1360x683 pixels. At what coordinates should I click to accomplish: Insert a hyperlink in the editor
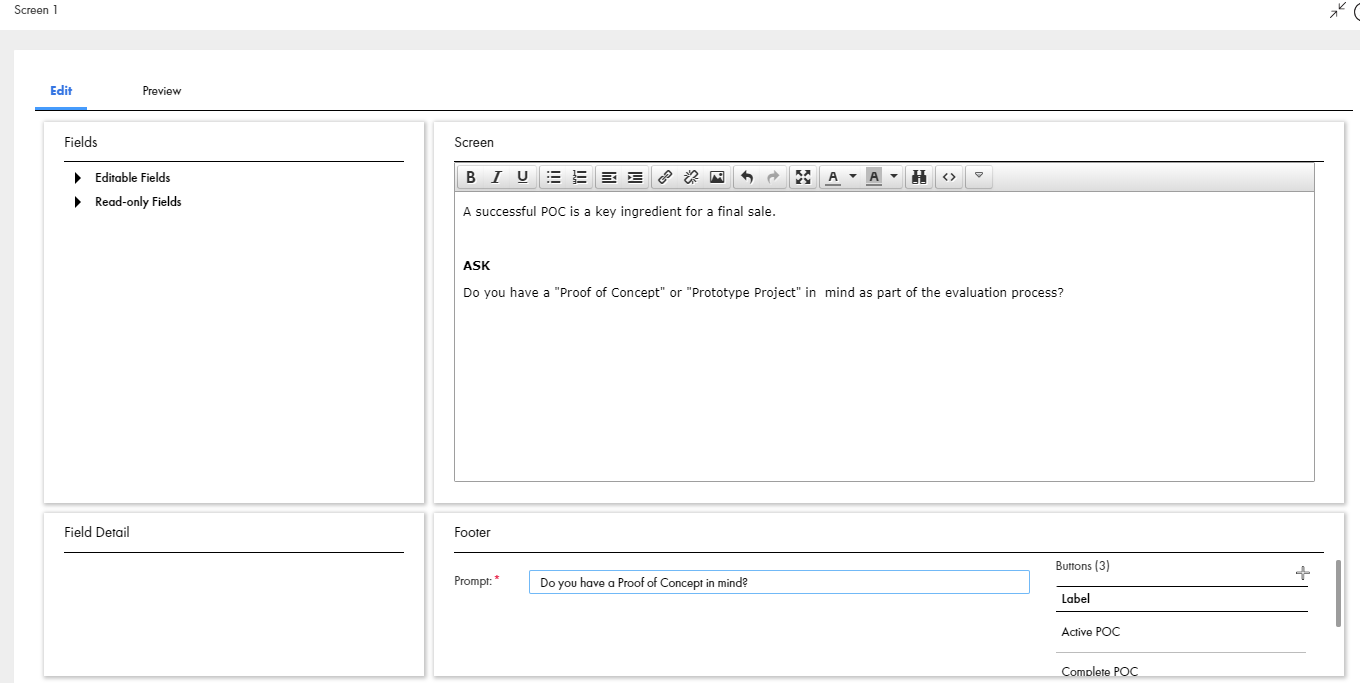(665, 177)
